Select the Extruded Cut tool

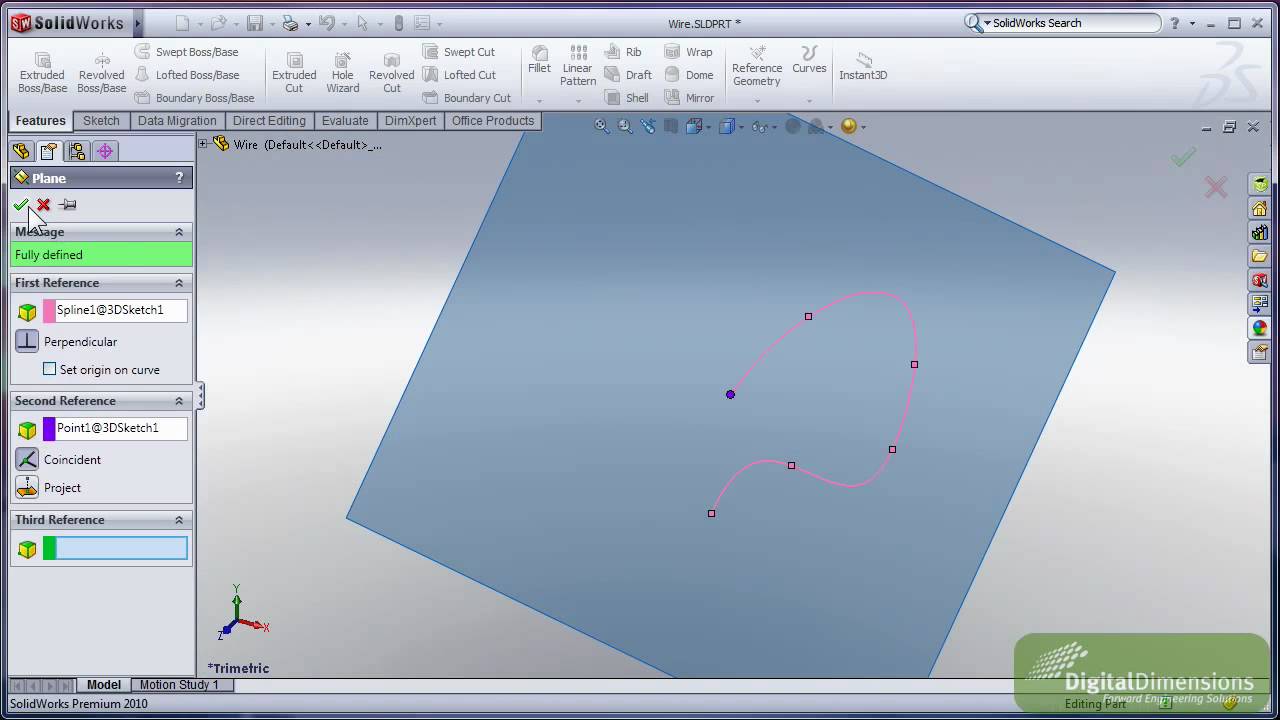294,73
